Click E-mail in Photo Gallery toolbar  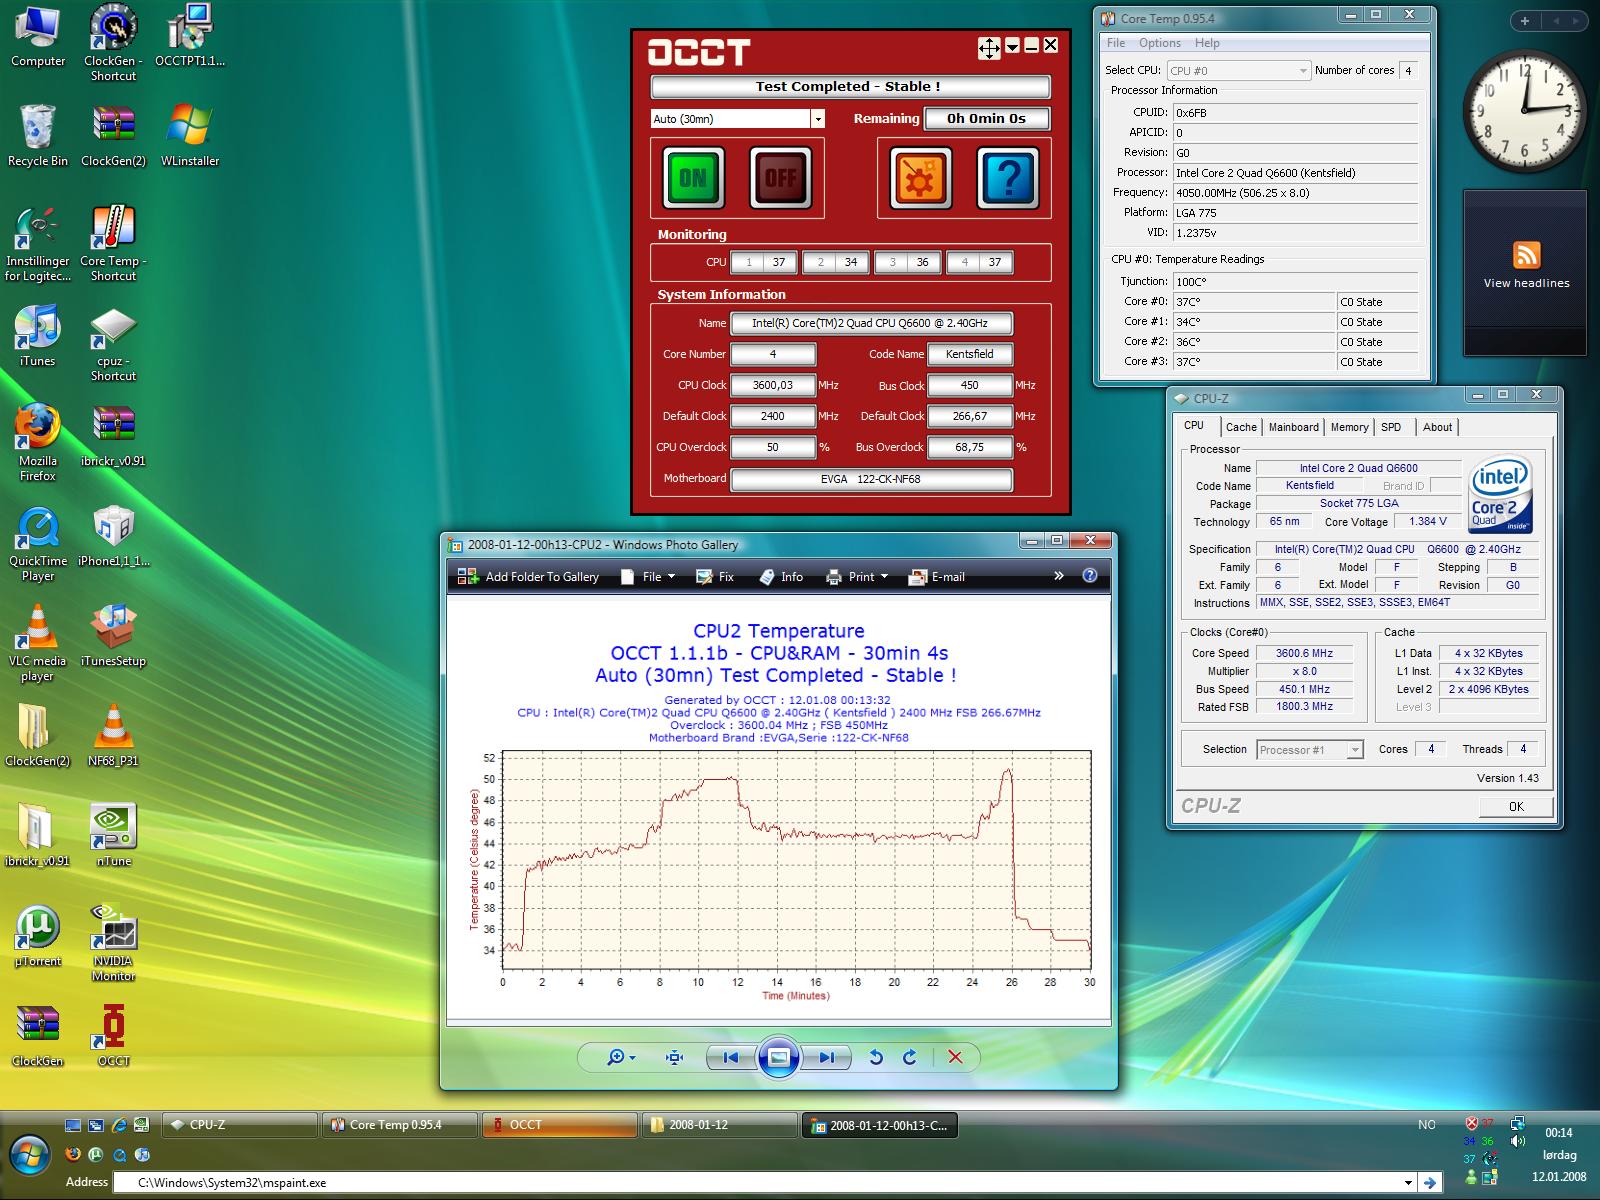click(936, 576)
